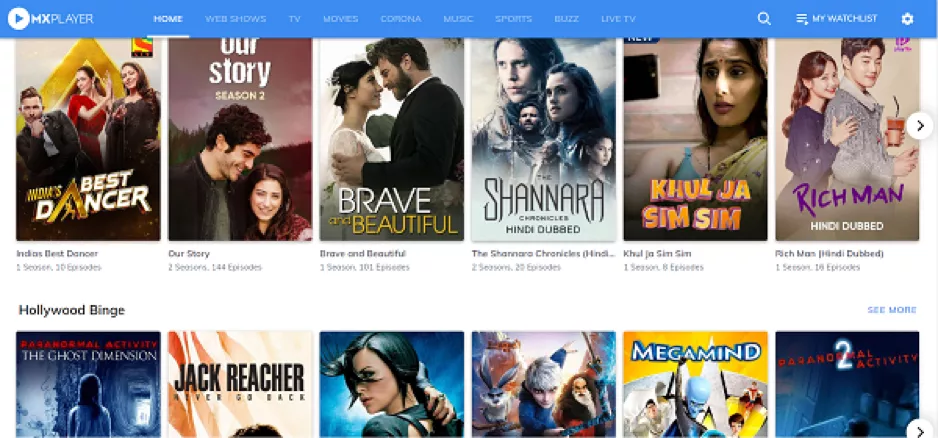Open the Our Story title link
This screenshot has height=438, width=938.
coord(187,254)
